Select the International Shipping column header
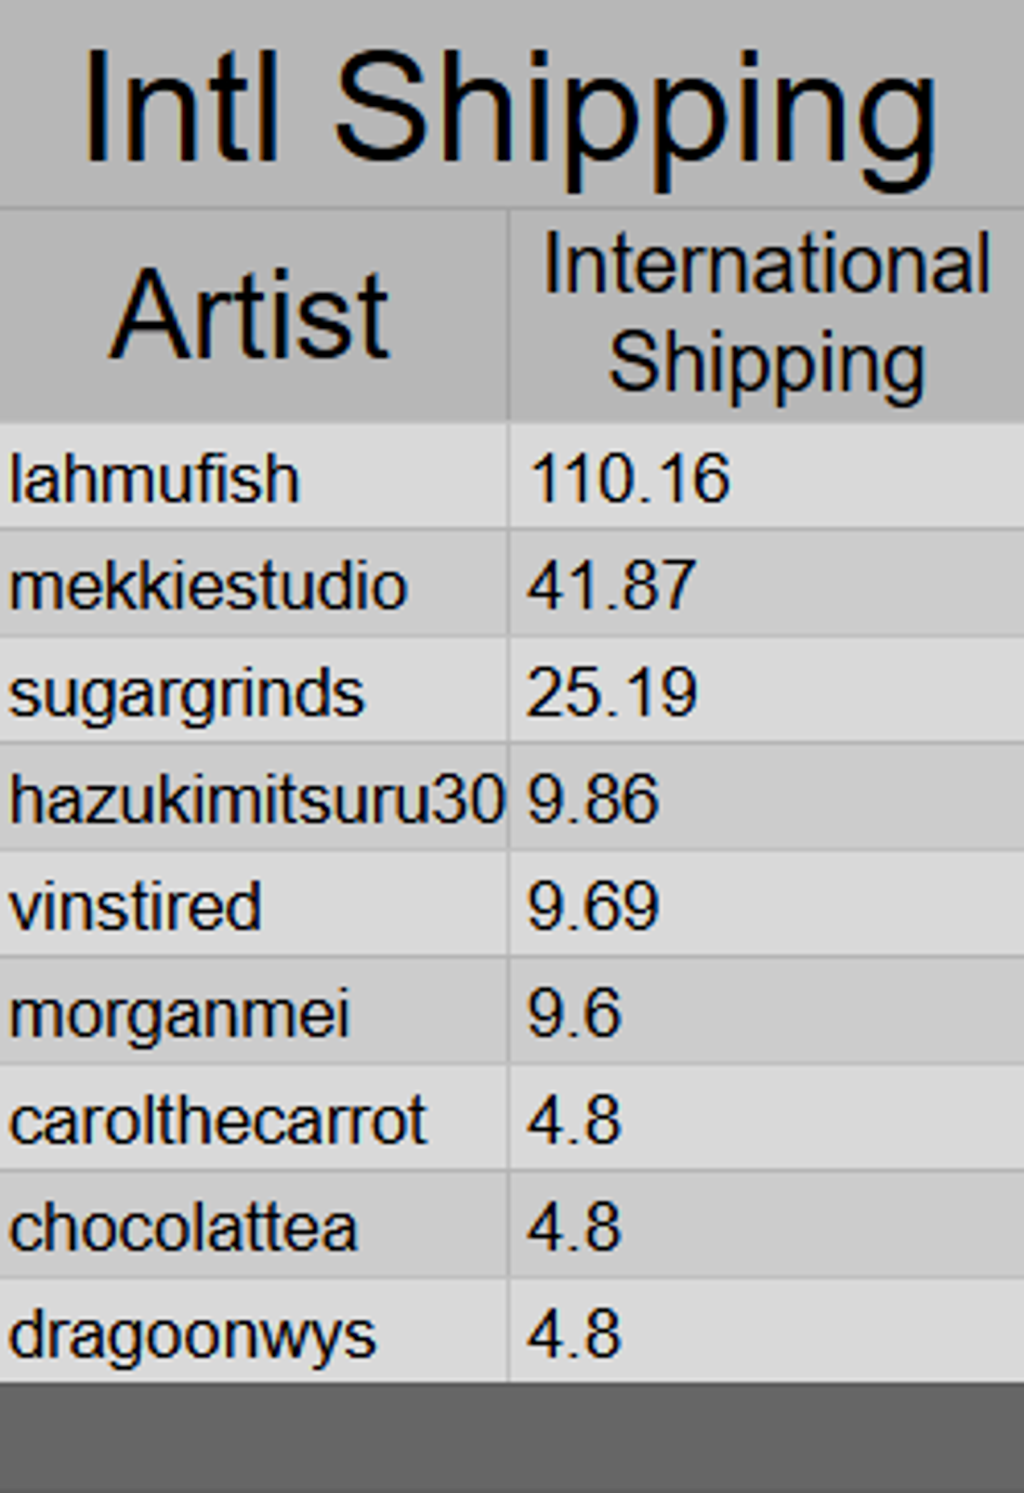Viewport: 1024px width, 1493px height. pos(766,315)
